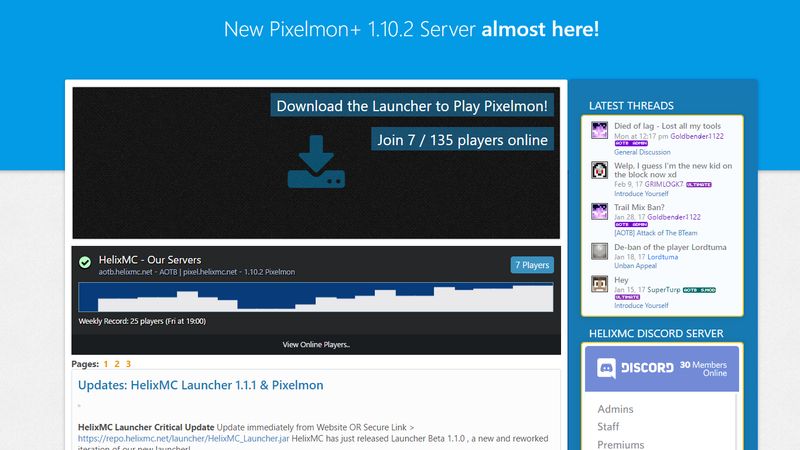Click '30 Members Online' in Discord widget
800x450 pixels.
coord(703,368)
